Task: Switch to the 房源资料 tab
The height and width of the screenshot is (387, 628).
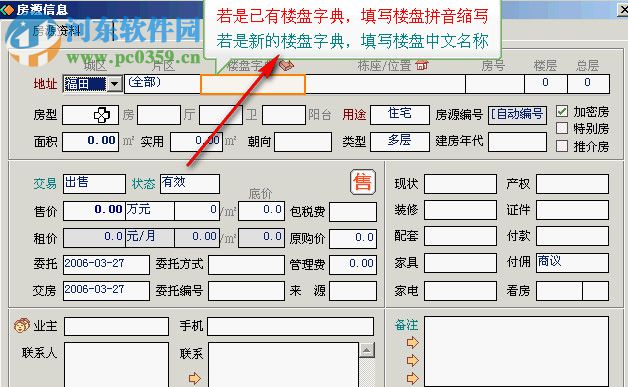Action: tap(56, 30)
